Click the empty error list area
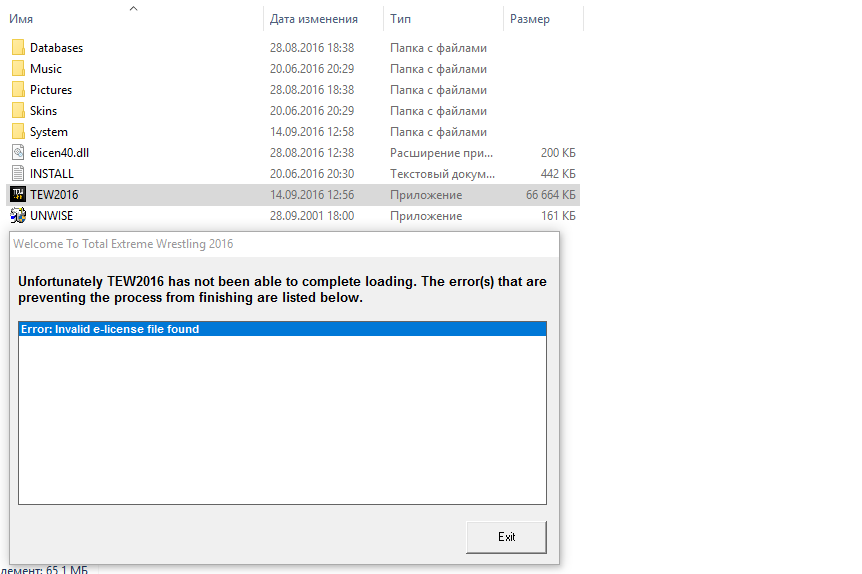This screenshot has height=574, width=862. (x=283, y=420)
